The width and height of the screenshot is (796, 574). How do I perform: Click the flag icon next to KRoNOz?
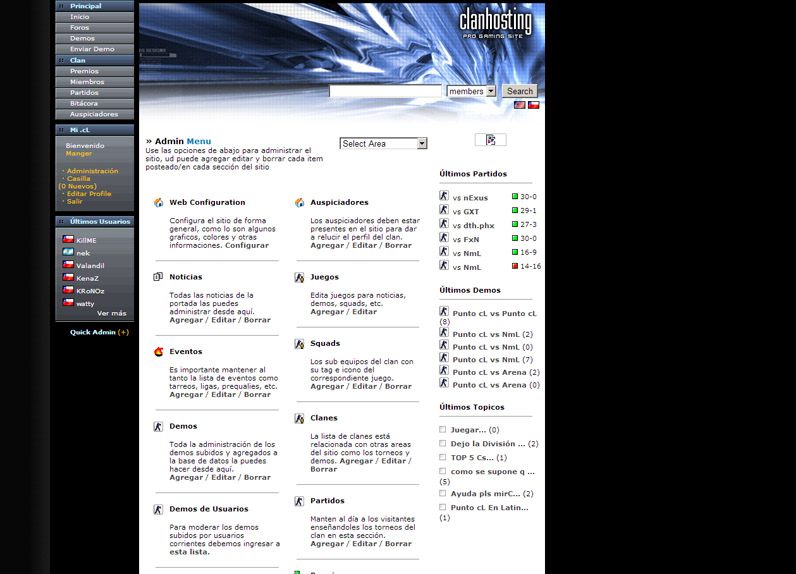point(68,290)
